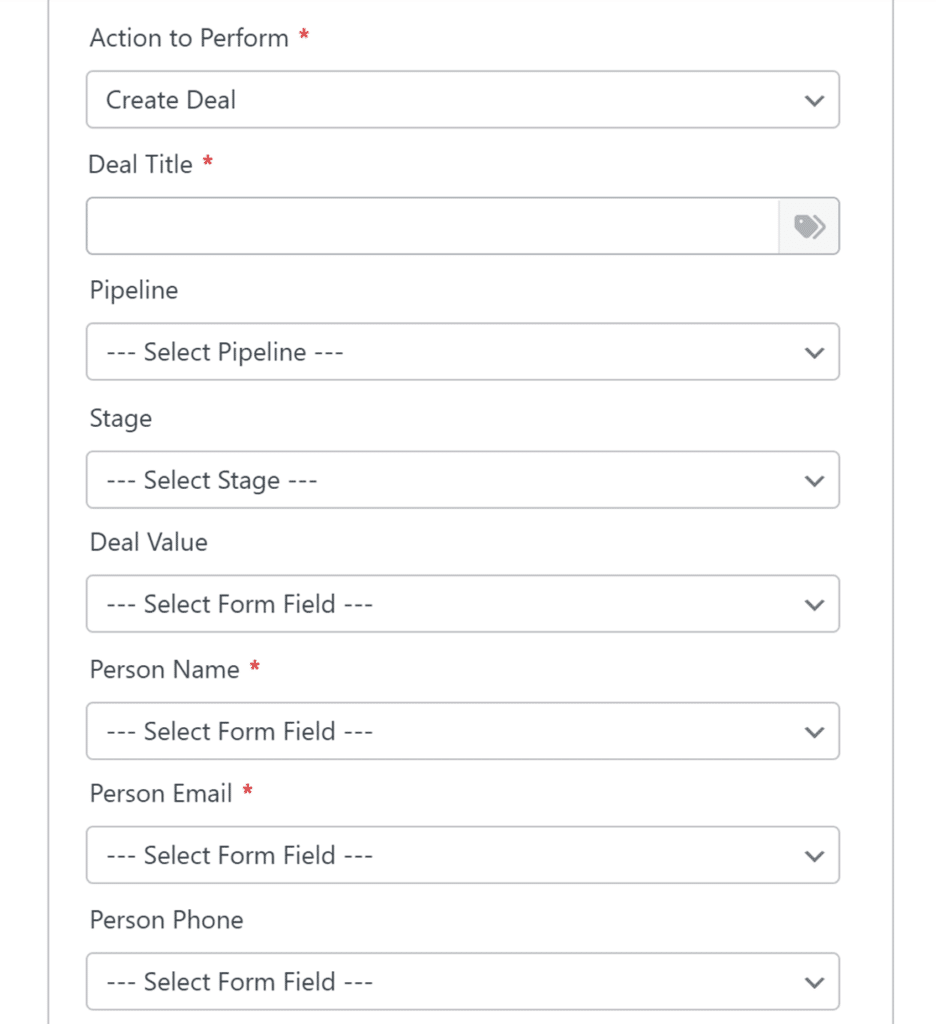The width and height of the screenshot is (936, 1024).
Task: Expand the Select Pipeline dropdown
Action: 462,352
